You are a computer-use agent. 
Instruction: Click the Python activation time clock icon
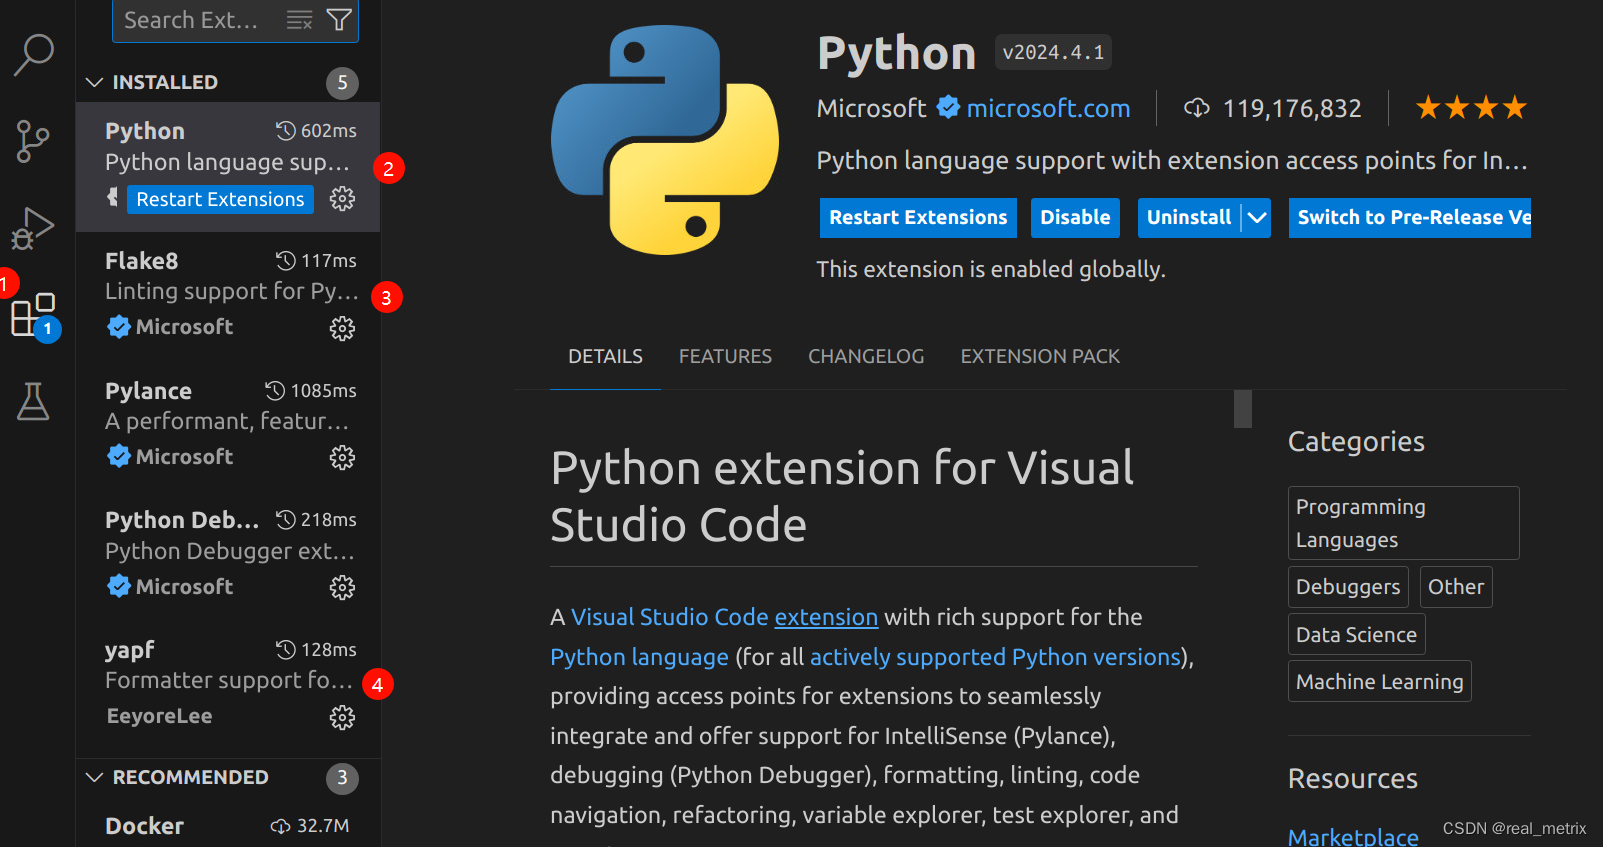pyautogui.click(x=286, y=131)
